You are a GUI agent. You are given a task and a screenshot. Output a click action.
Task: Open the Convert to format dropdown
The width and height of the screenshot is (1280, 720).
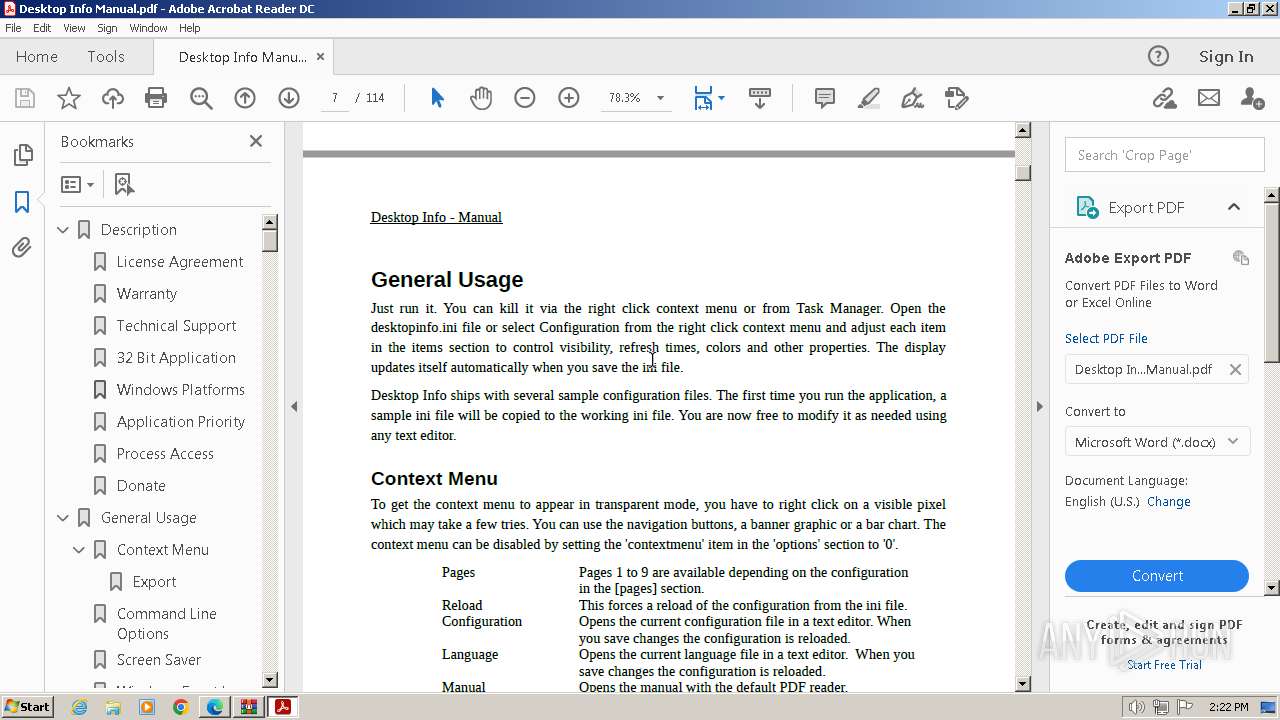[1157, 442]
